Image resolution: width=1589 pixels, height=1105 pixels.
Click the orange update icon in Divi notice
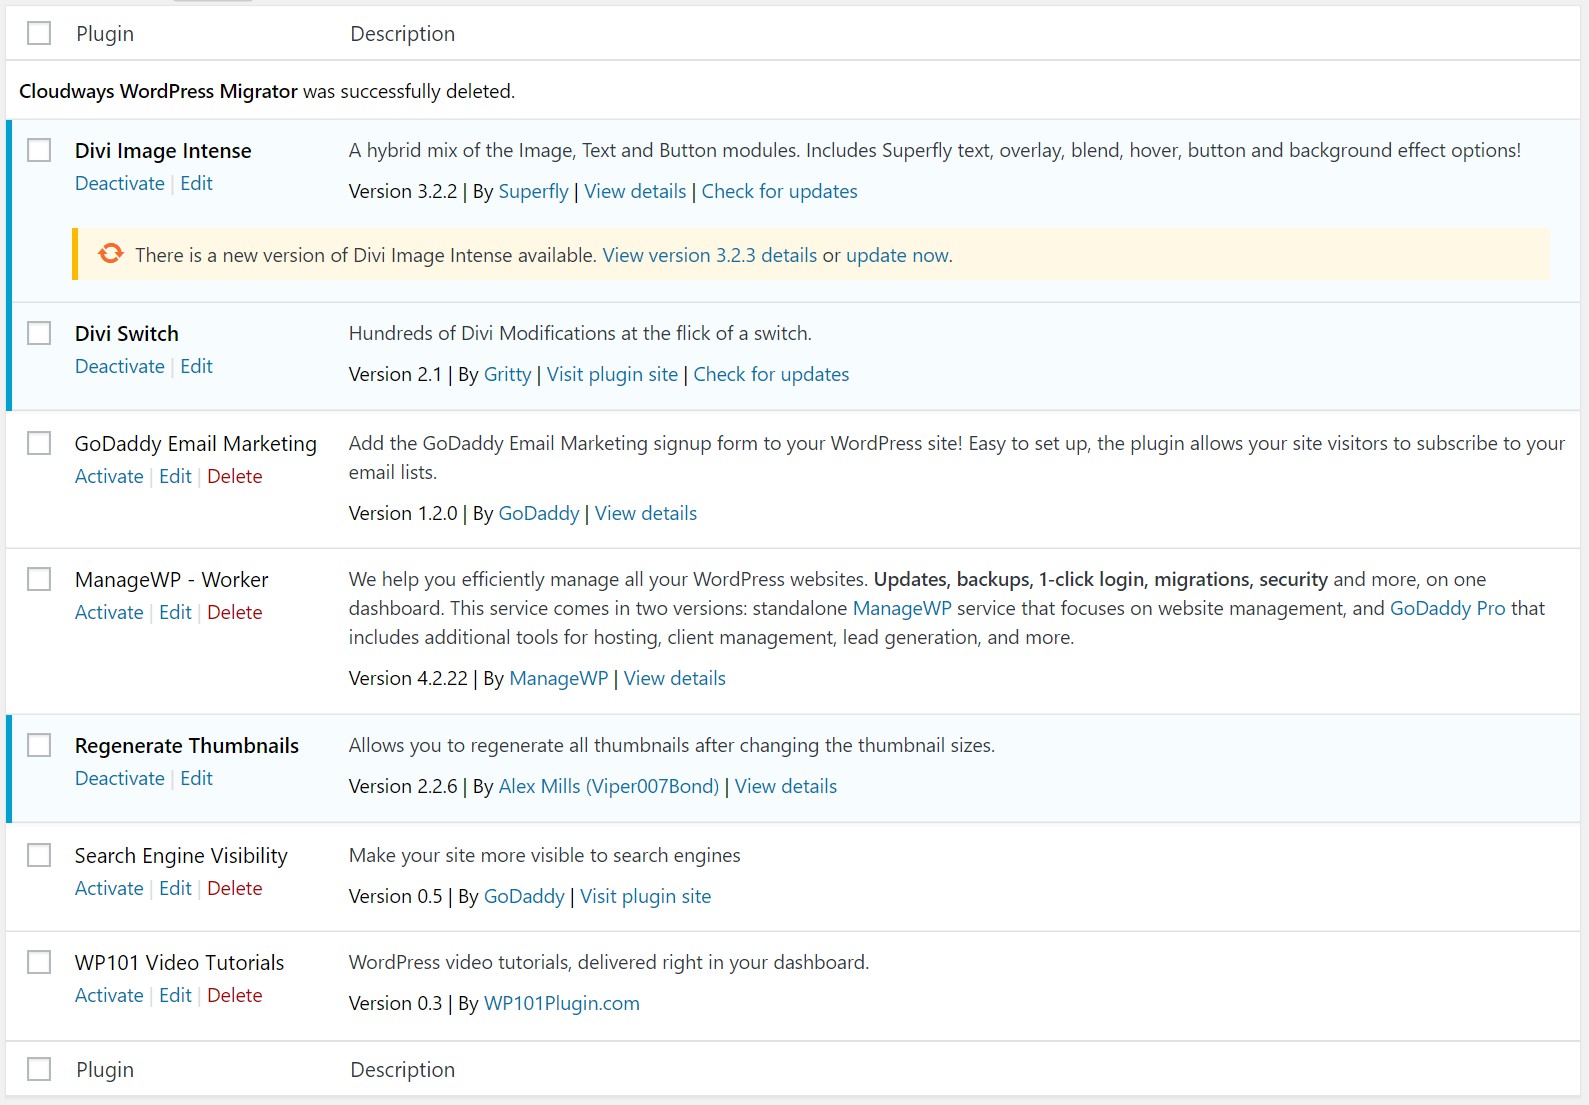pos(111,254)
